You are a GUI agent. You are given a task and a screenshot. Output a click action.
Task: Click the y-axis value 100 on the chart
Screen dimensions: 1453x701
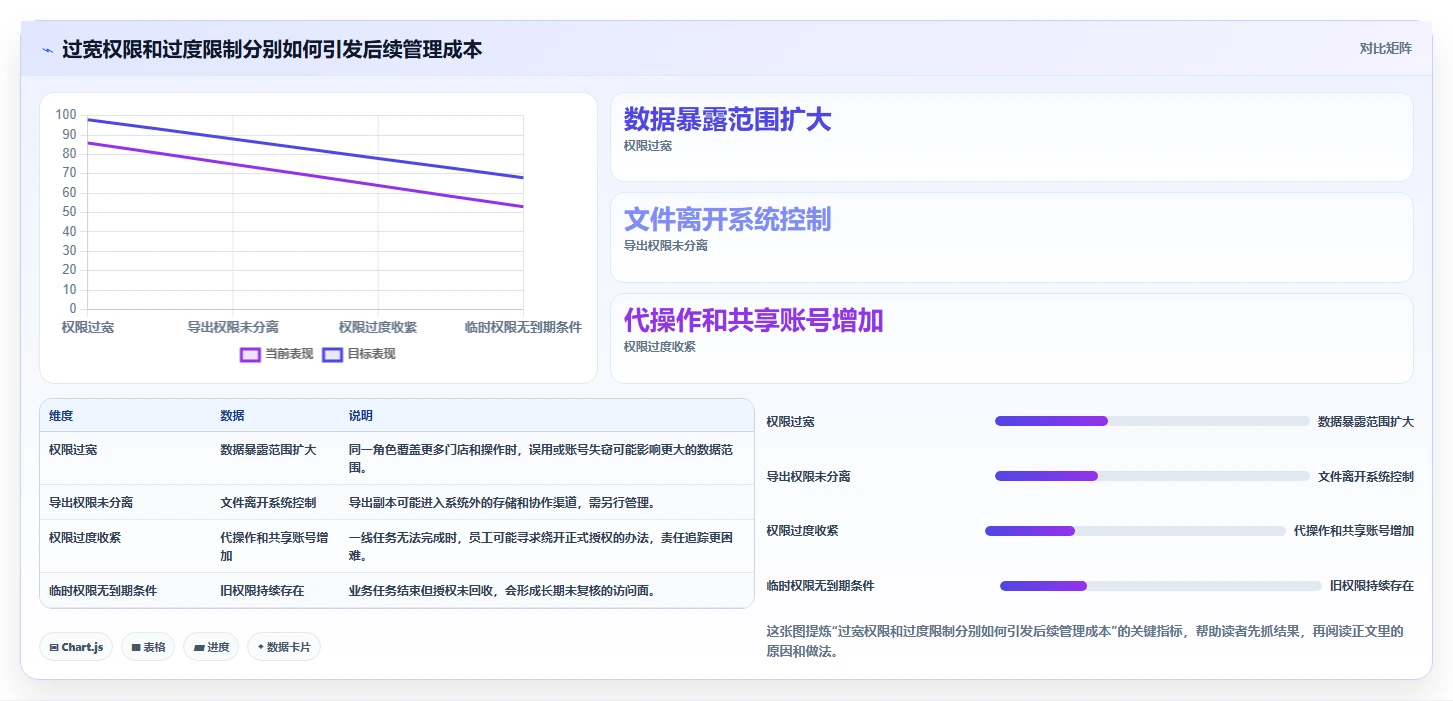[66, 115]
